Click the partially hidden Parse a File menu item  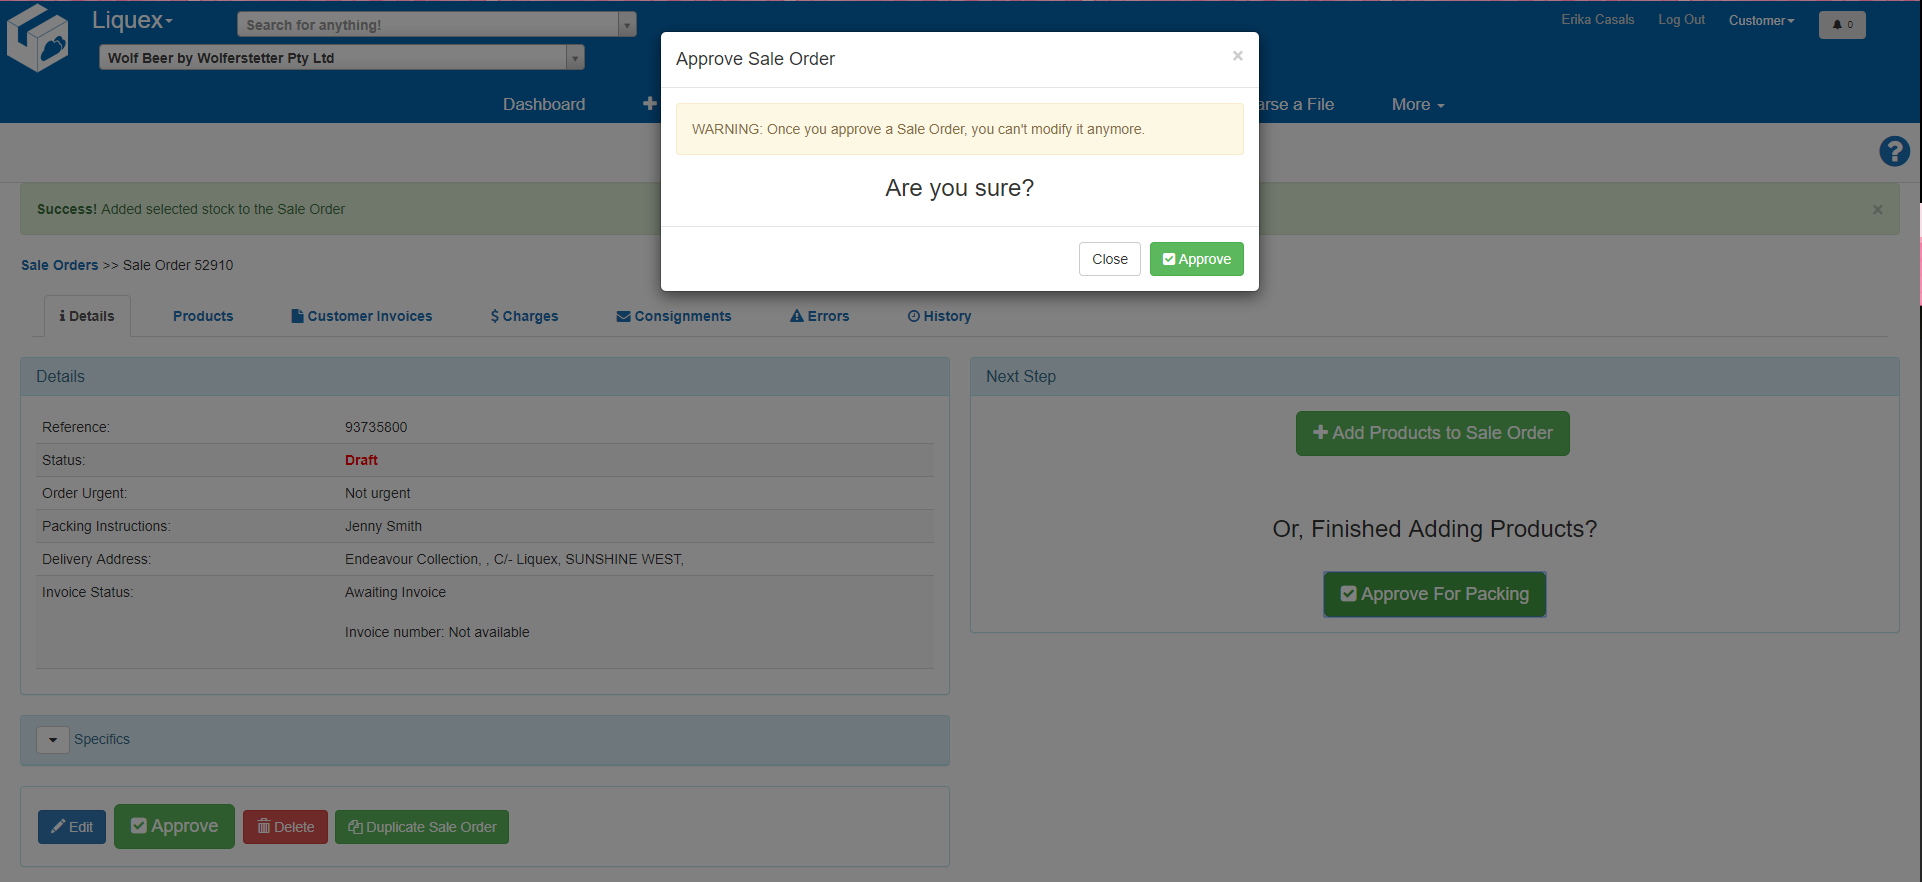click(x=1297, y=104)
